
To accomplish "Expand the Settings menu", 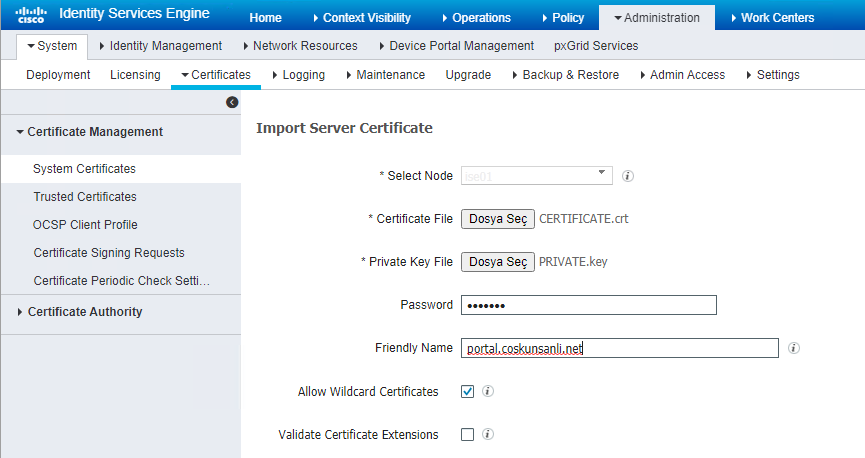I will point(773,74).
